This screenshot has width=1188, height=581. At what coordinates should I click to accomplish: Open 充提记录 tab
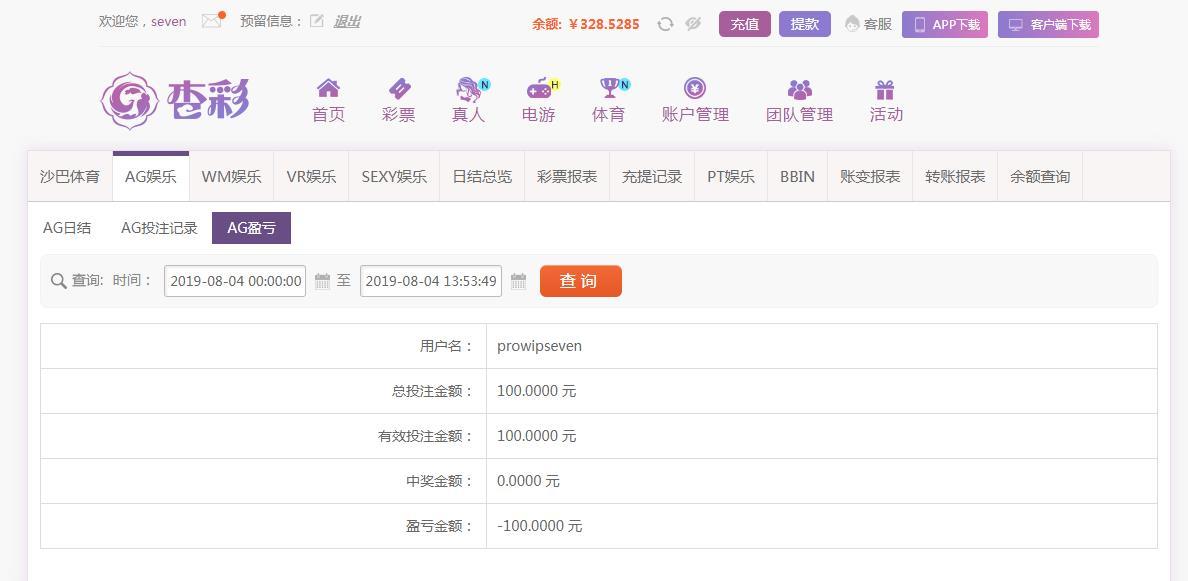(652, 176)
